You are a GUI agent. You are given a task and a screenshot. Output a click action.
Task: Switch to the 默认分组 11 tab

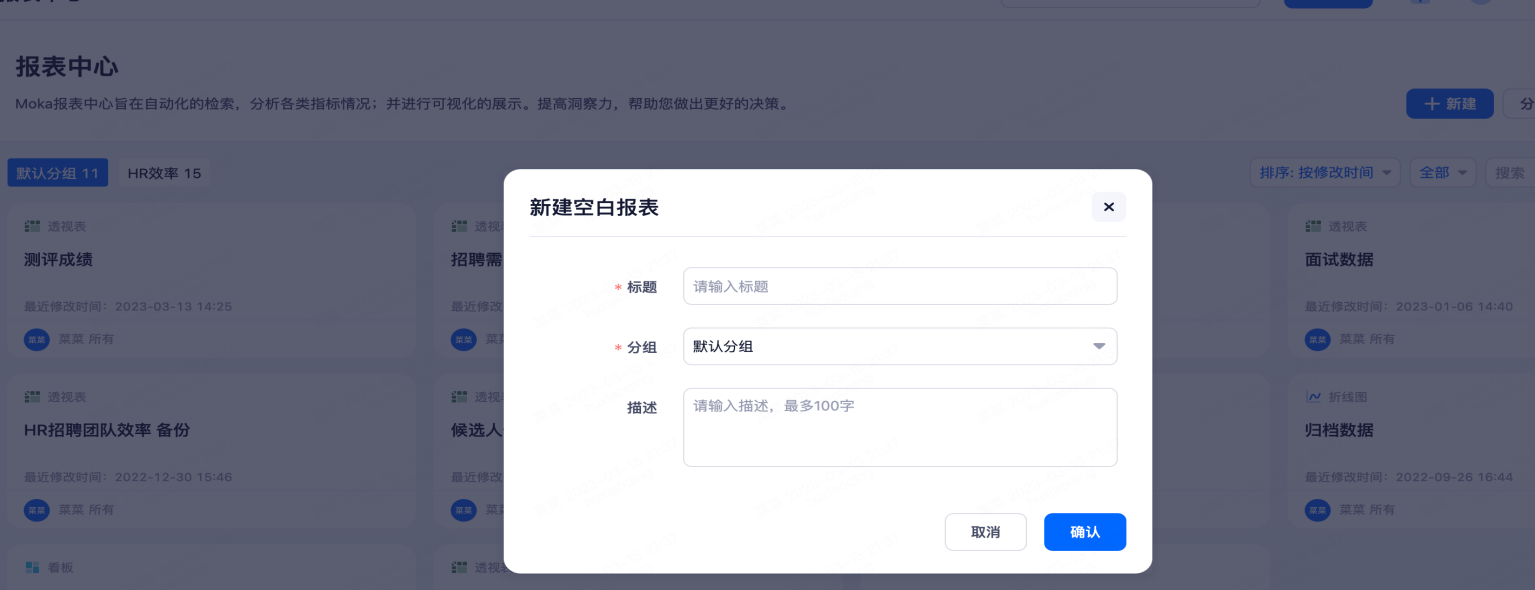pos(57,173)
